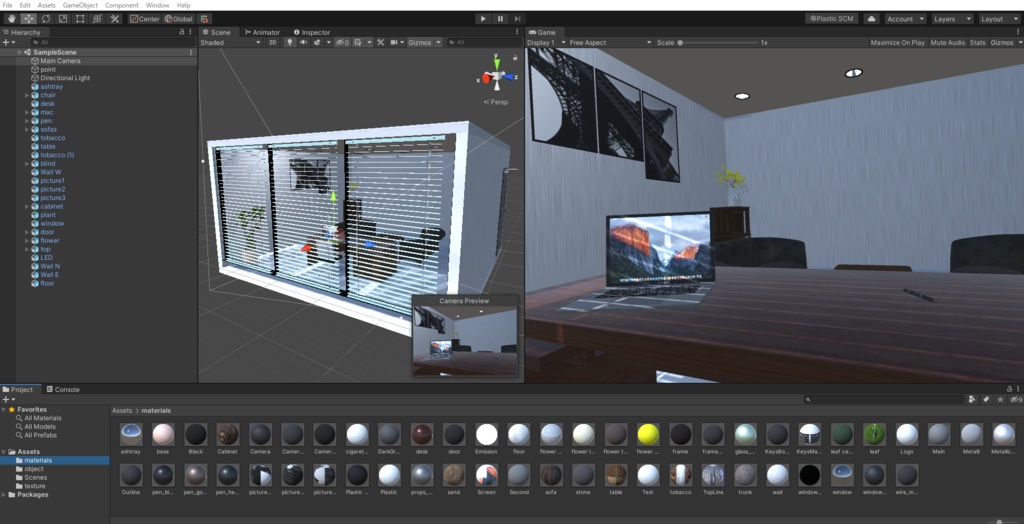
Task: Click Search by Type icon in Project
Action: click(972, 399)
